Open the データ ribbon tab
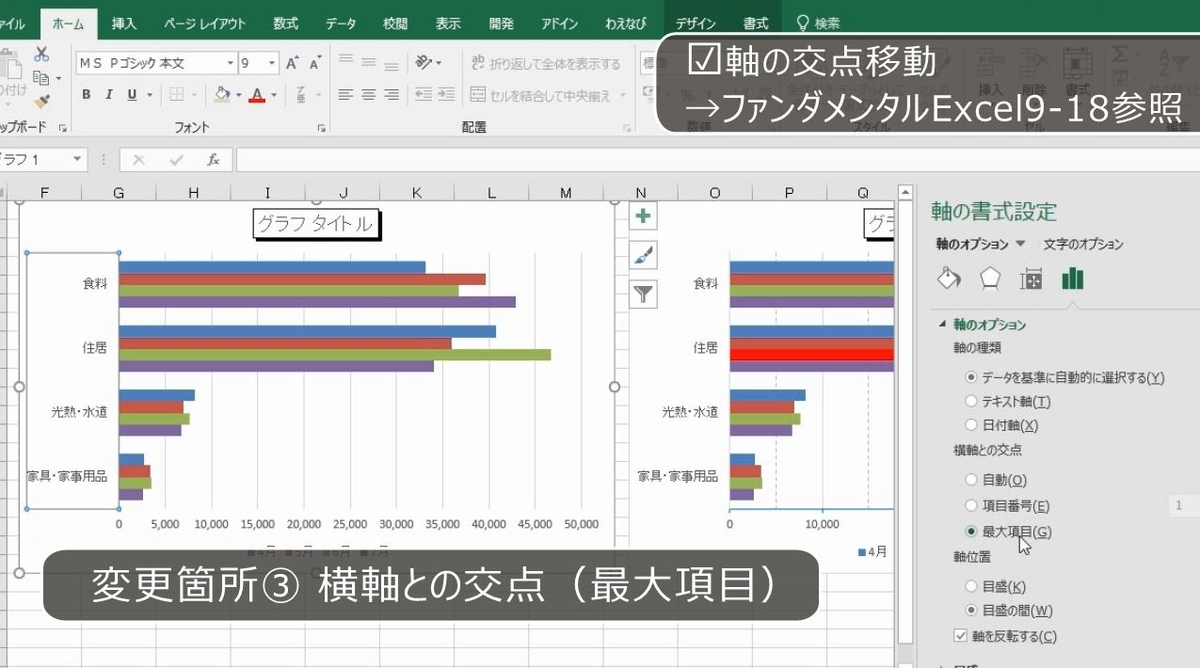 [x=340, y=23]
